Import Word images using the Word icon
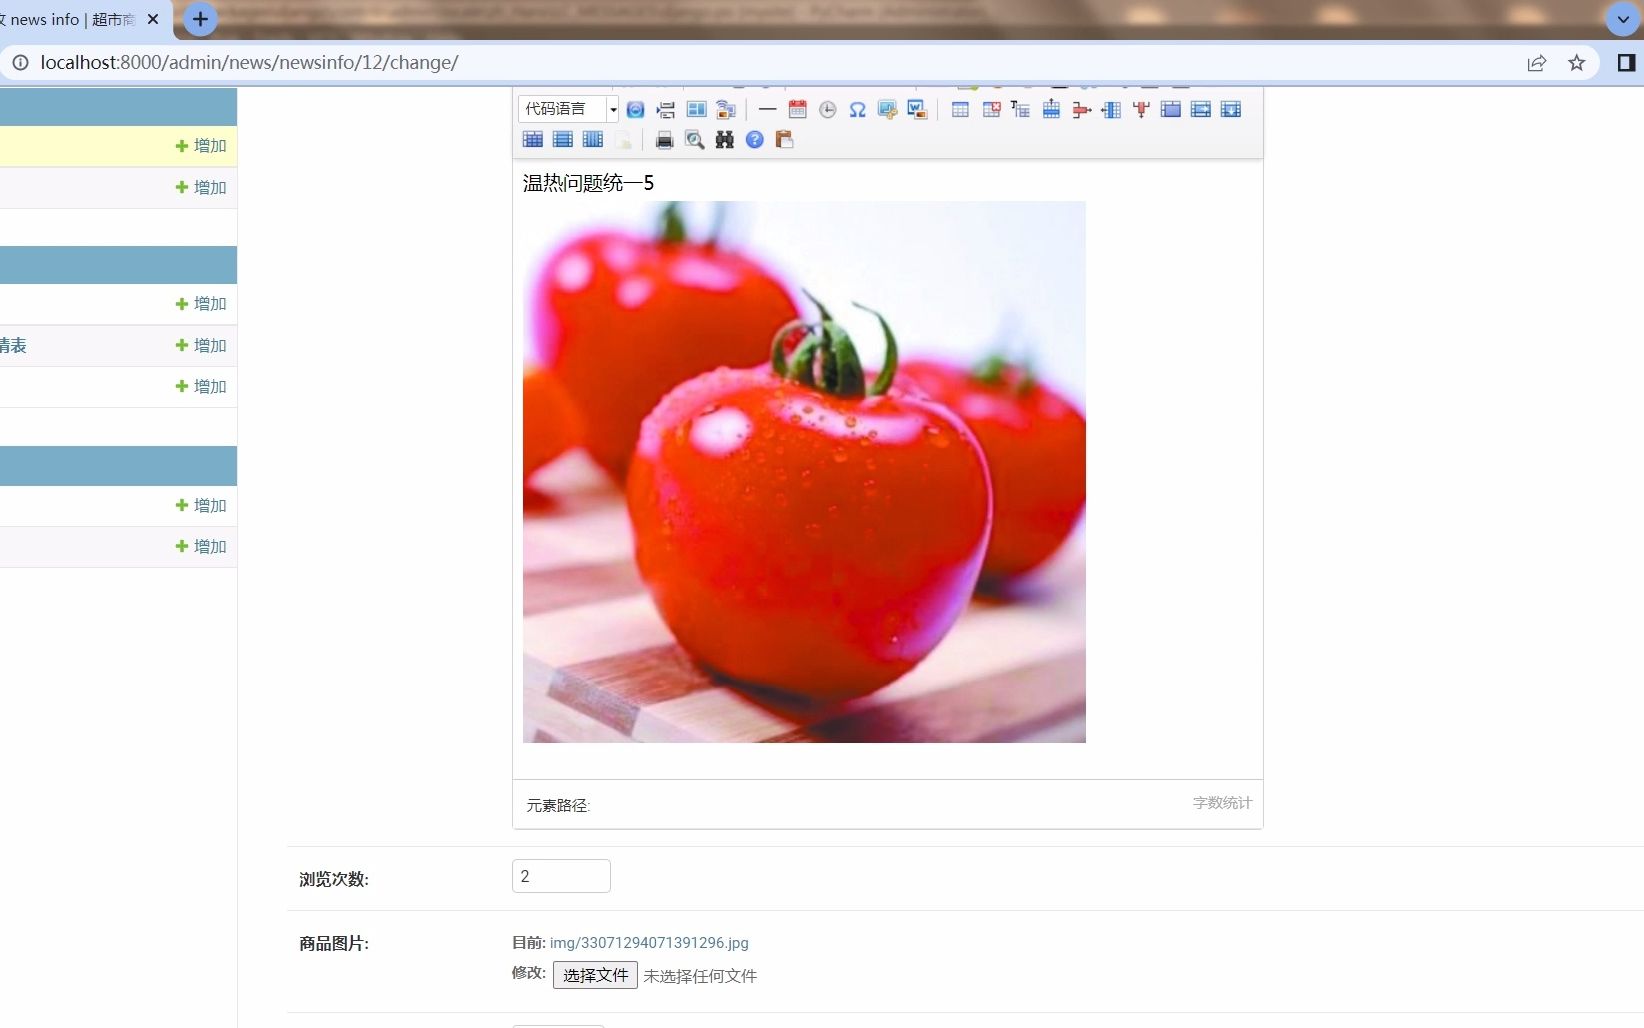The height and width of the screenshot is (1028, 1644). (x=915, y=110)
